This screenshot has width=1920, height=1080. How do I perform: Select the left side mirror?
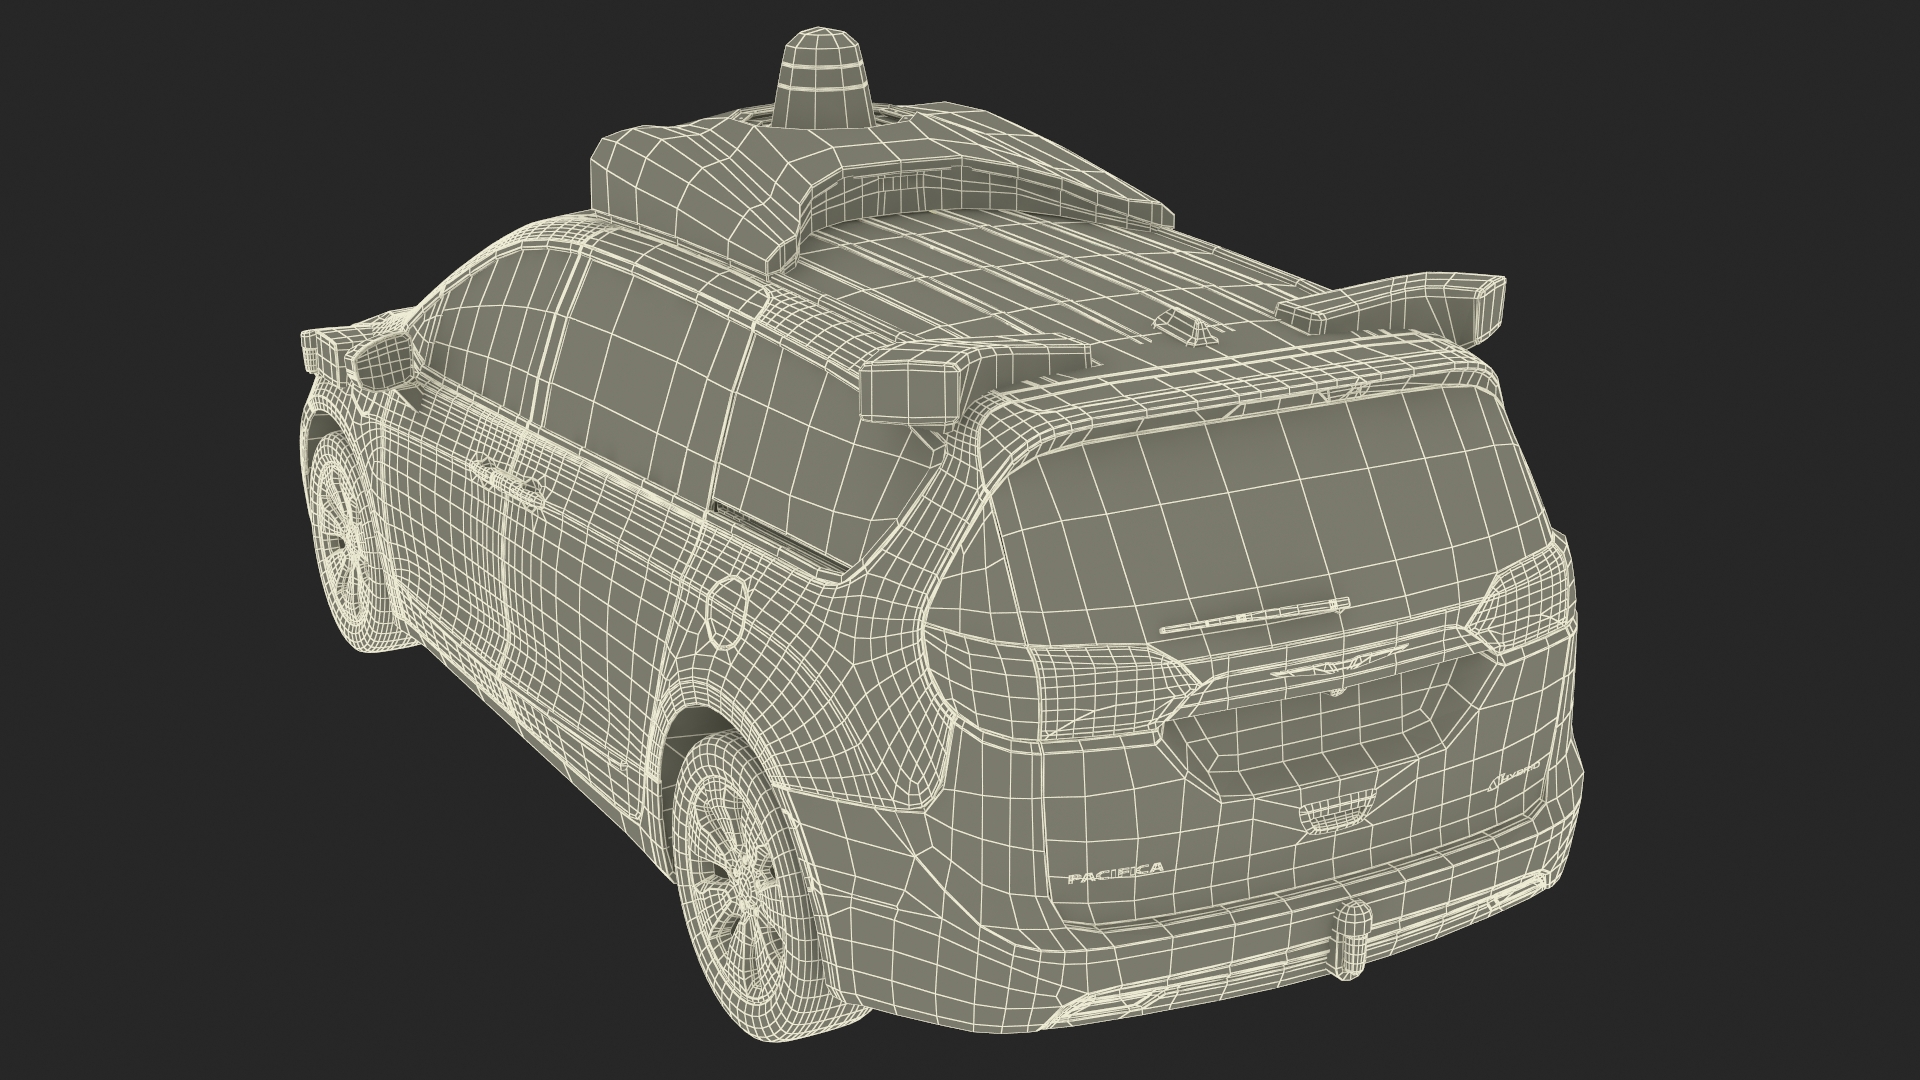380,361
